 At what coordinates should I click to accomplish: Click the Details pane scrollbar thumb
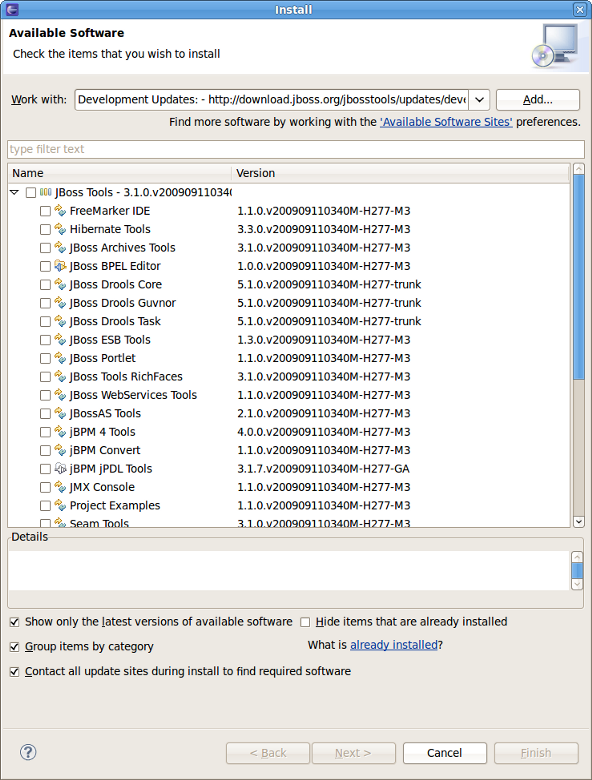tap(577, 570)
